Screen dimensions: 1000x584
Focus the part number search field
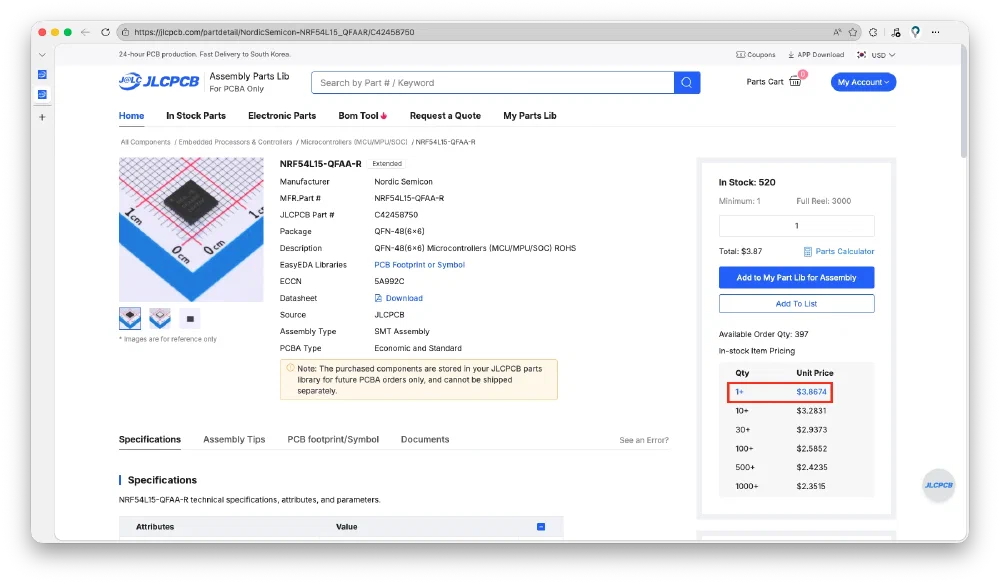pyautogui.click(x=492, y=82)
